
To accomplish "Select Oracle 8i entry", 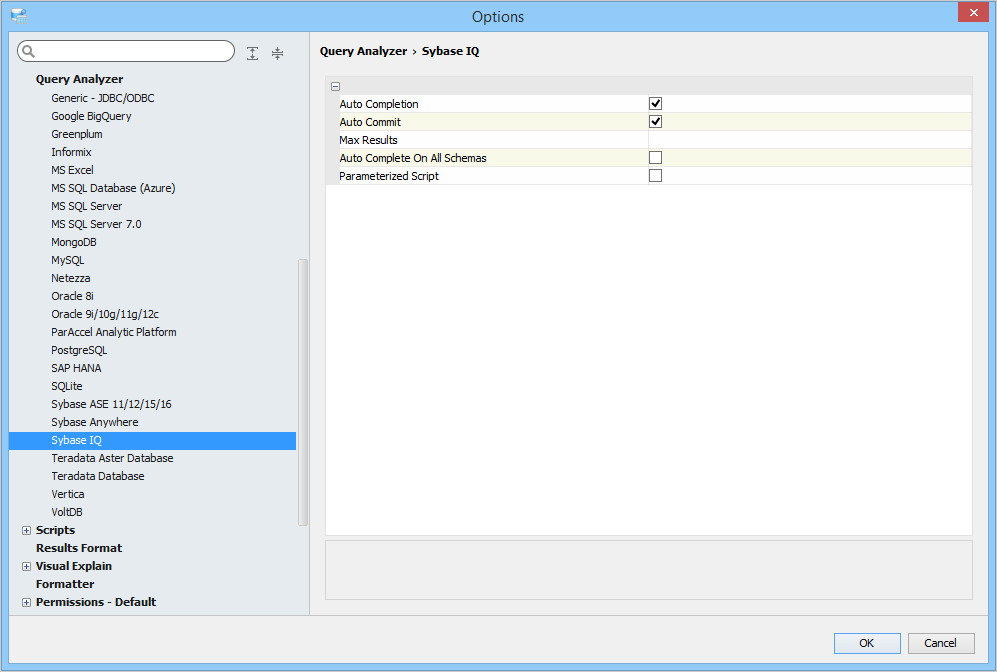I will (72, 296).
